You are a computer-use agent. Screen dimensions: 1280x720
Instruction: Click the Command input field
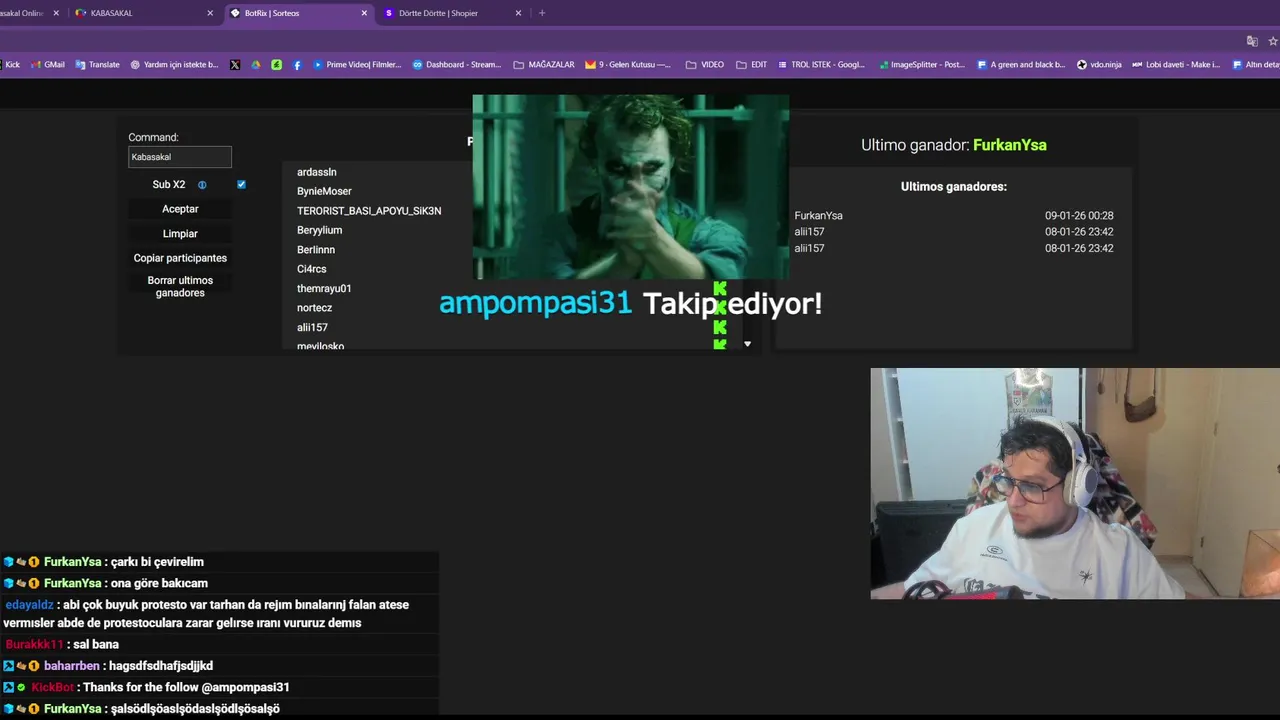pyautogui.click(x=180, y=157)
